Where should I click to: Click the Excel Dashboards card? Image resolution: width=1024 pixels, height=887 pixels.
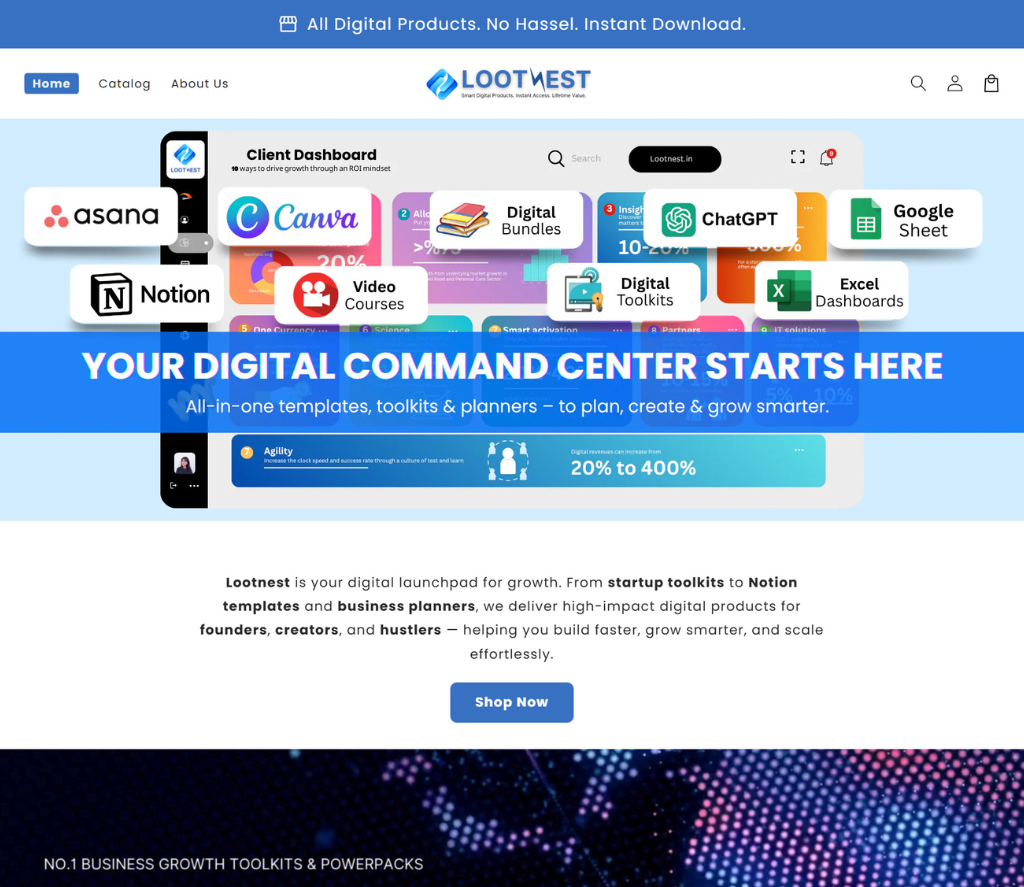click(x=832, y=291)
